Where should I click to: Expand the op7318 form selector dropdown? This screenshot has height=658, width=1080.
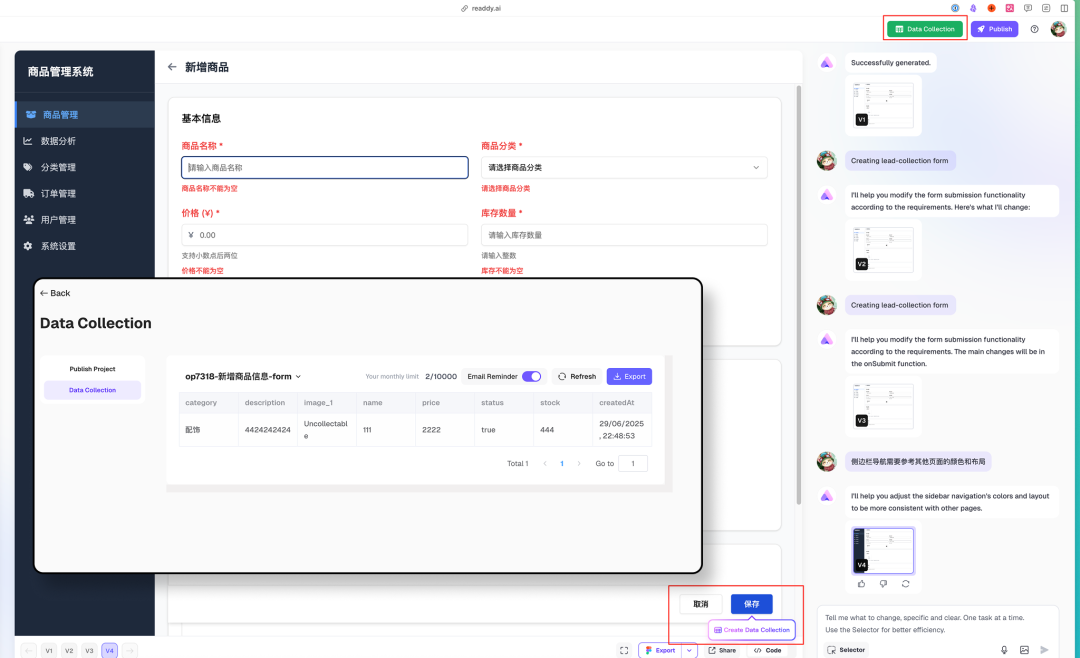pyautogui.click(x=243, y=376)
